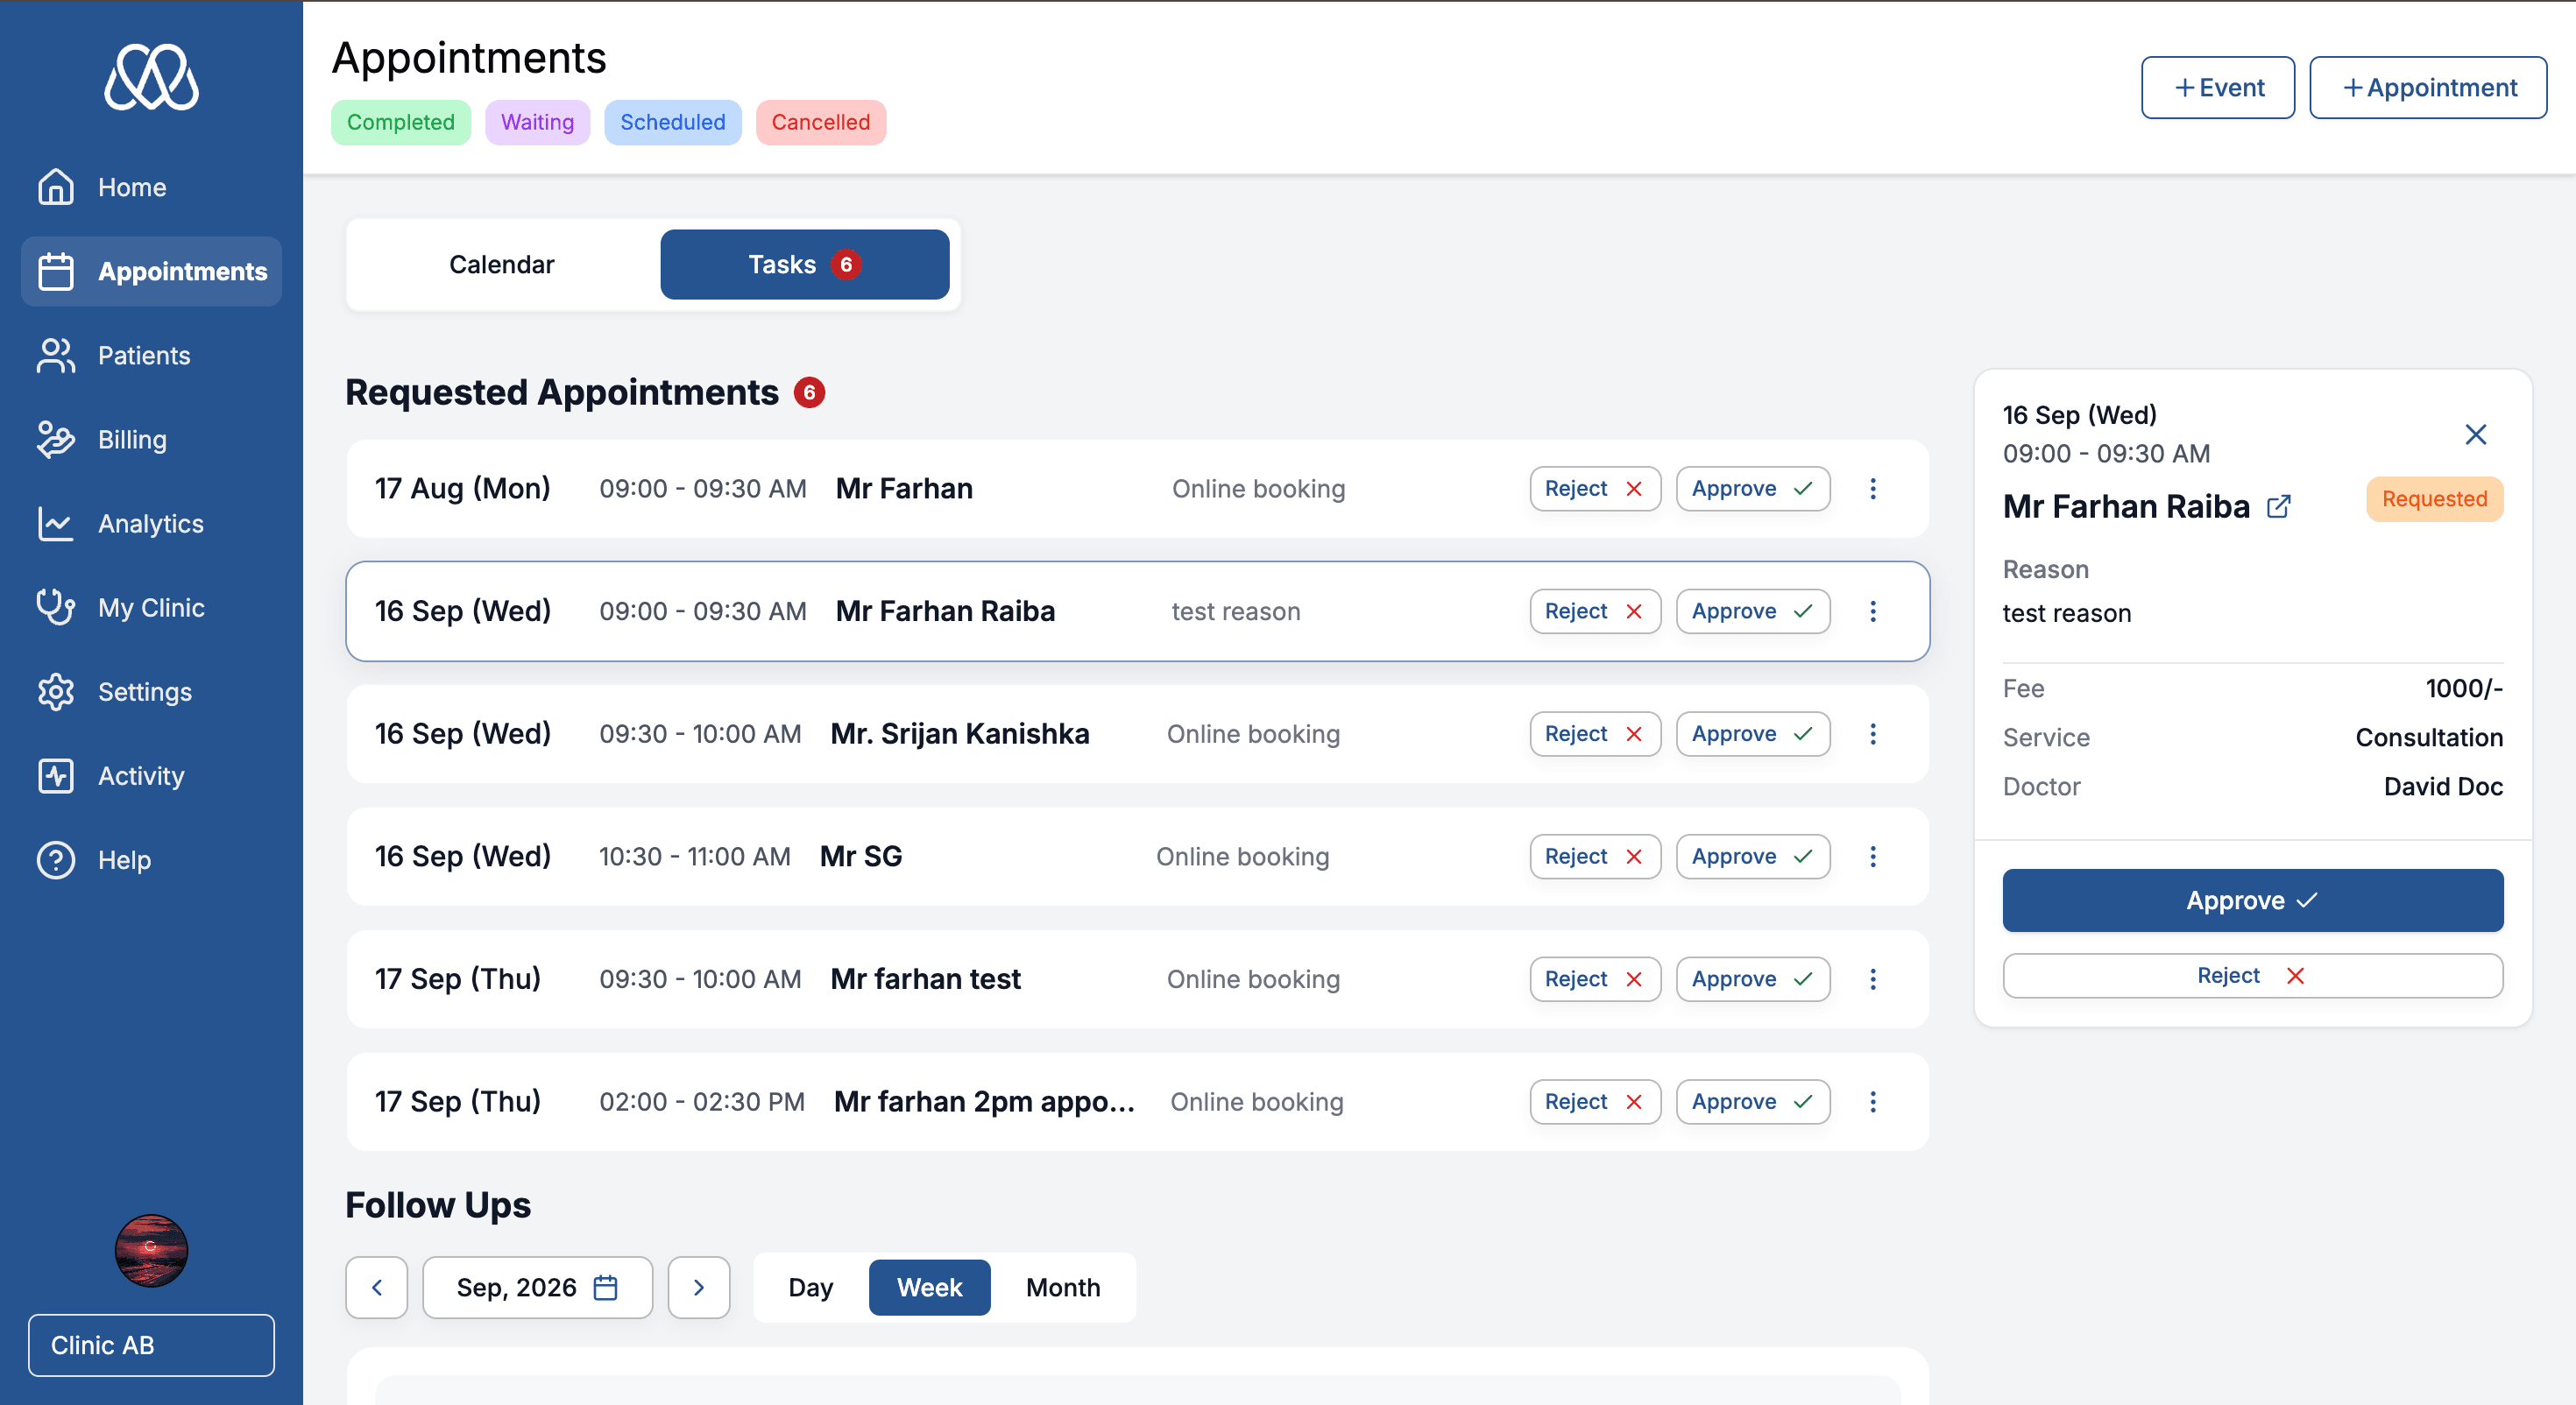Open Help section
Screen dimensions: 2576x1405
[150, 859]
